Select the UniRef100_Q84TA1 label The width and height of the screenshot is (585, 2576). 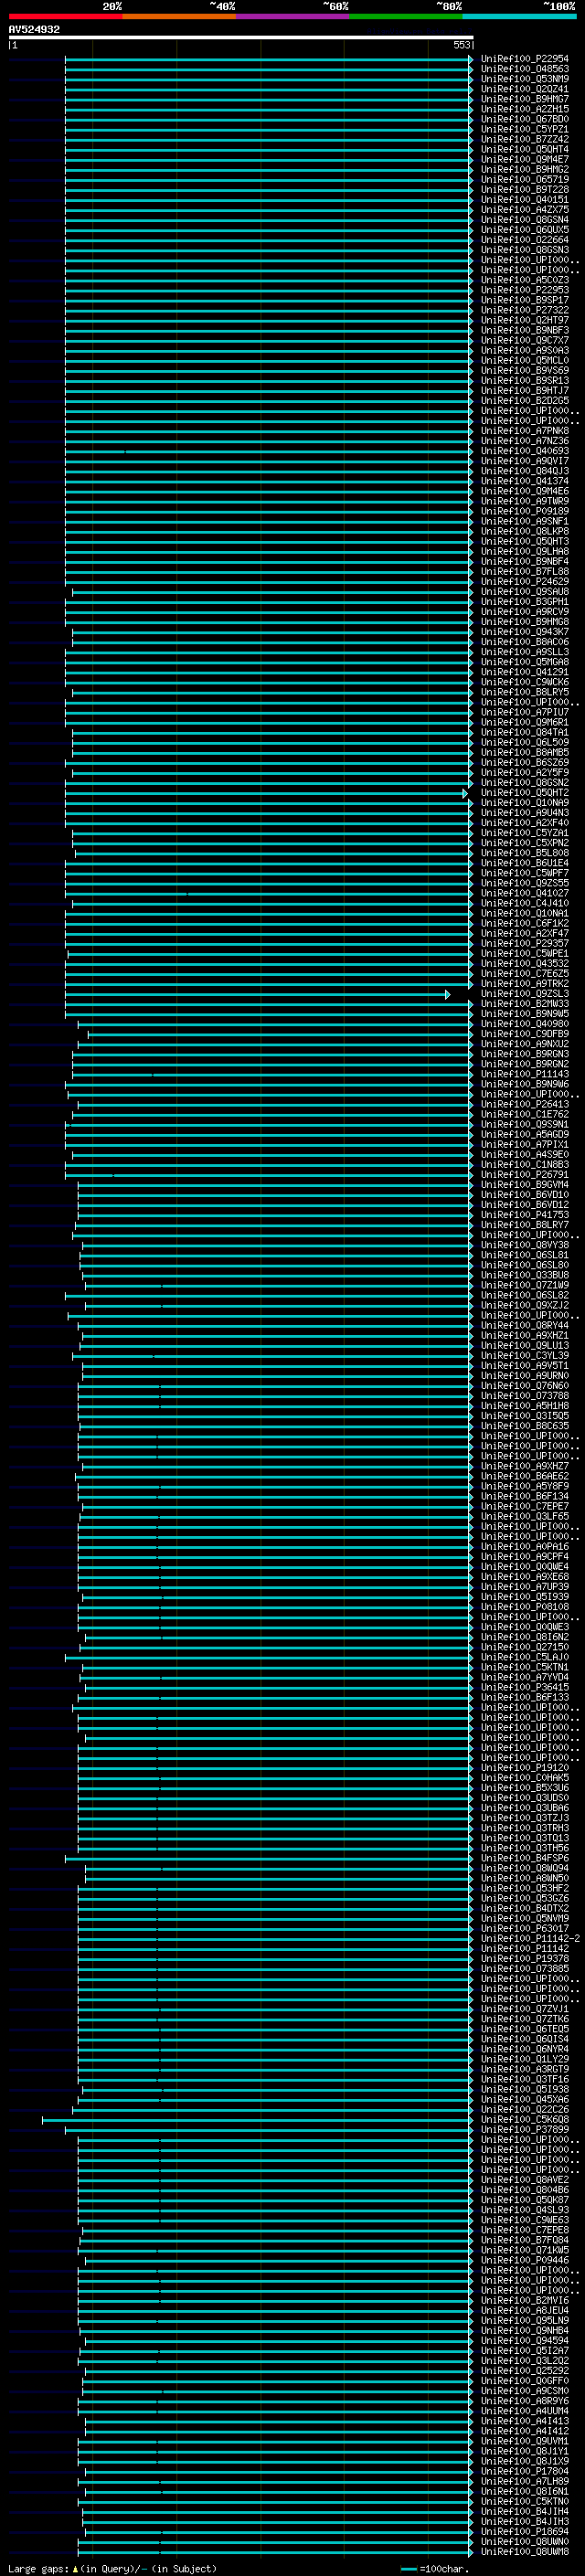click(x=524, y=732)
